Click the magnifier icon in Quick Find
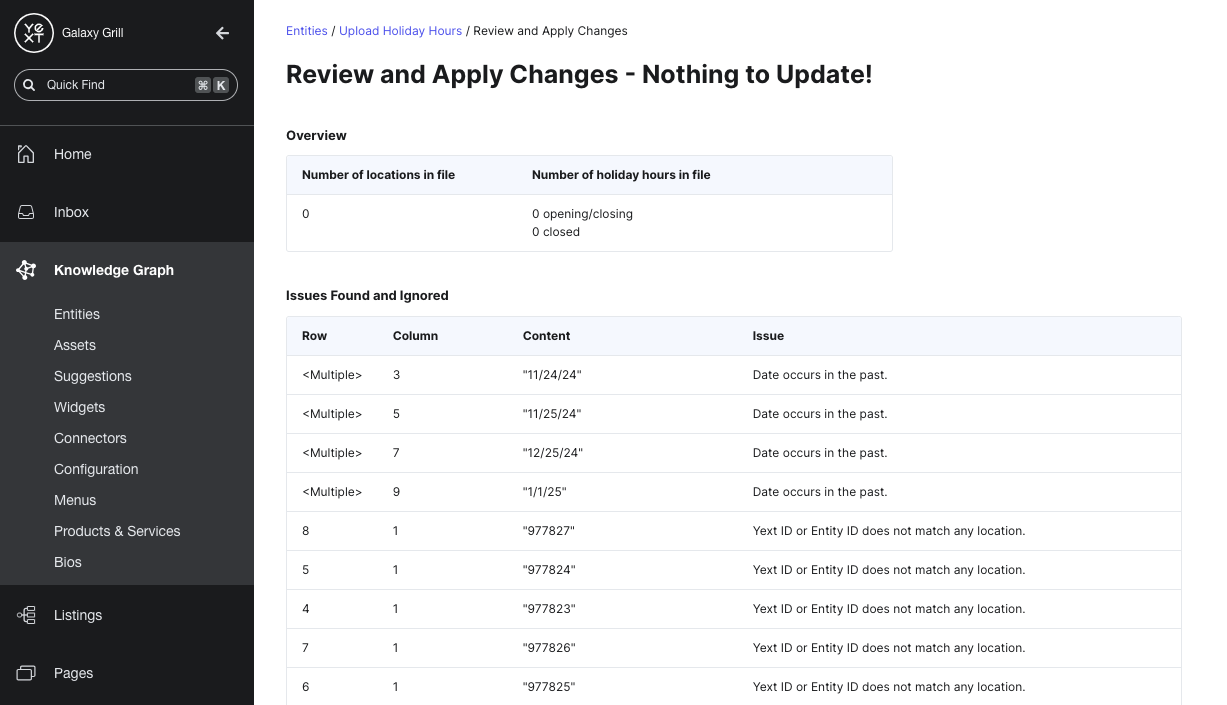 [x=28, y=85]
